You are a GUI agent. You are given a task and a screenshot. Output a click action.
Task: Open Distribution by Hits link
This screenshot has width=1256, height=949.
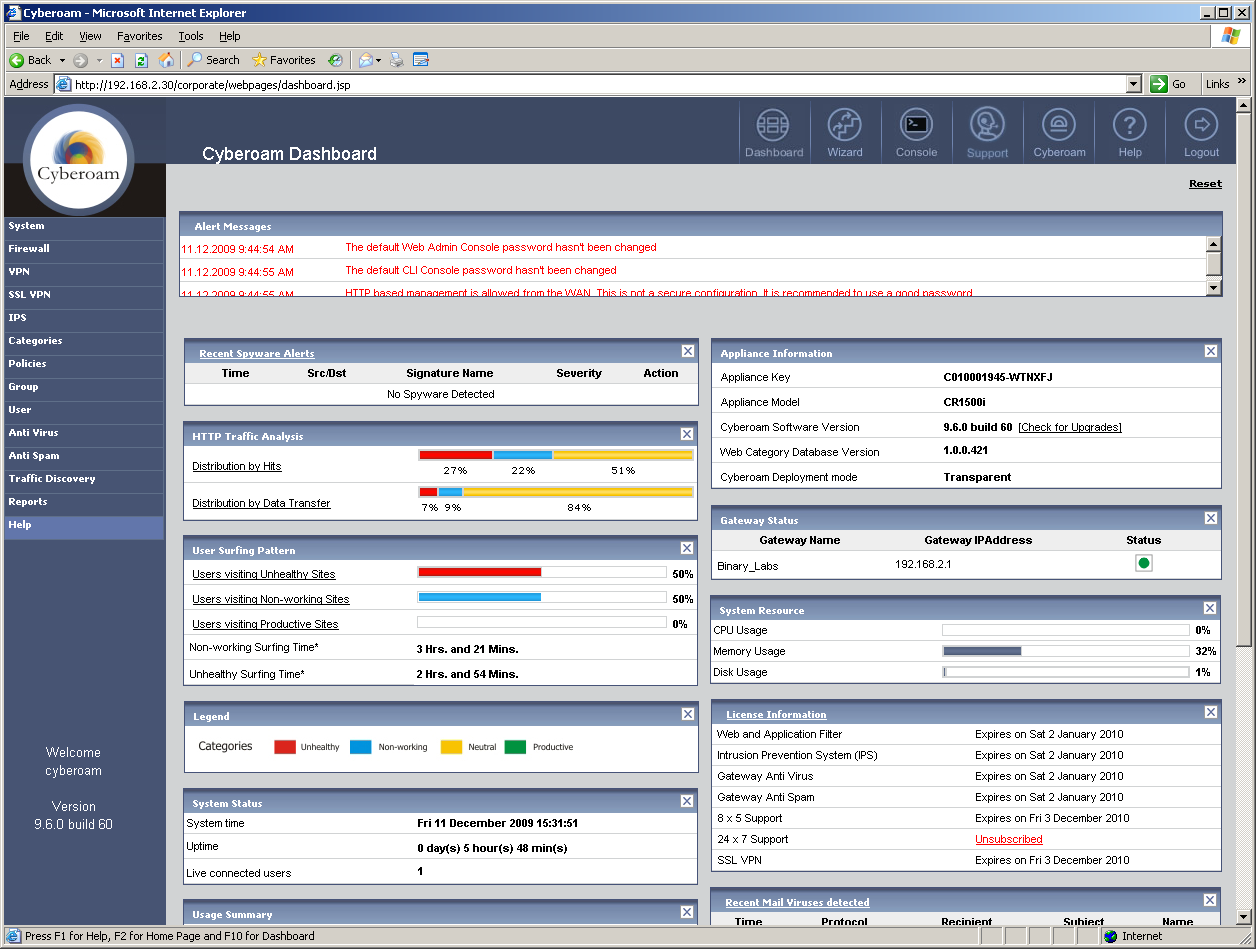tap(236, 466)
